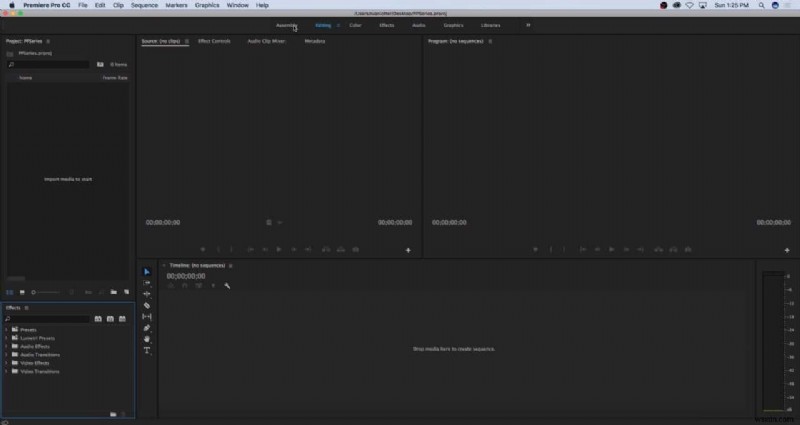Viewport: 800px width, 425px height.
Task: Expand the Video Transitions folder
Action: click(6, 371)
